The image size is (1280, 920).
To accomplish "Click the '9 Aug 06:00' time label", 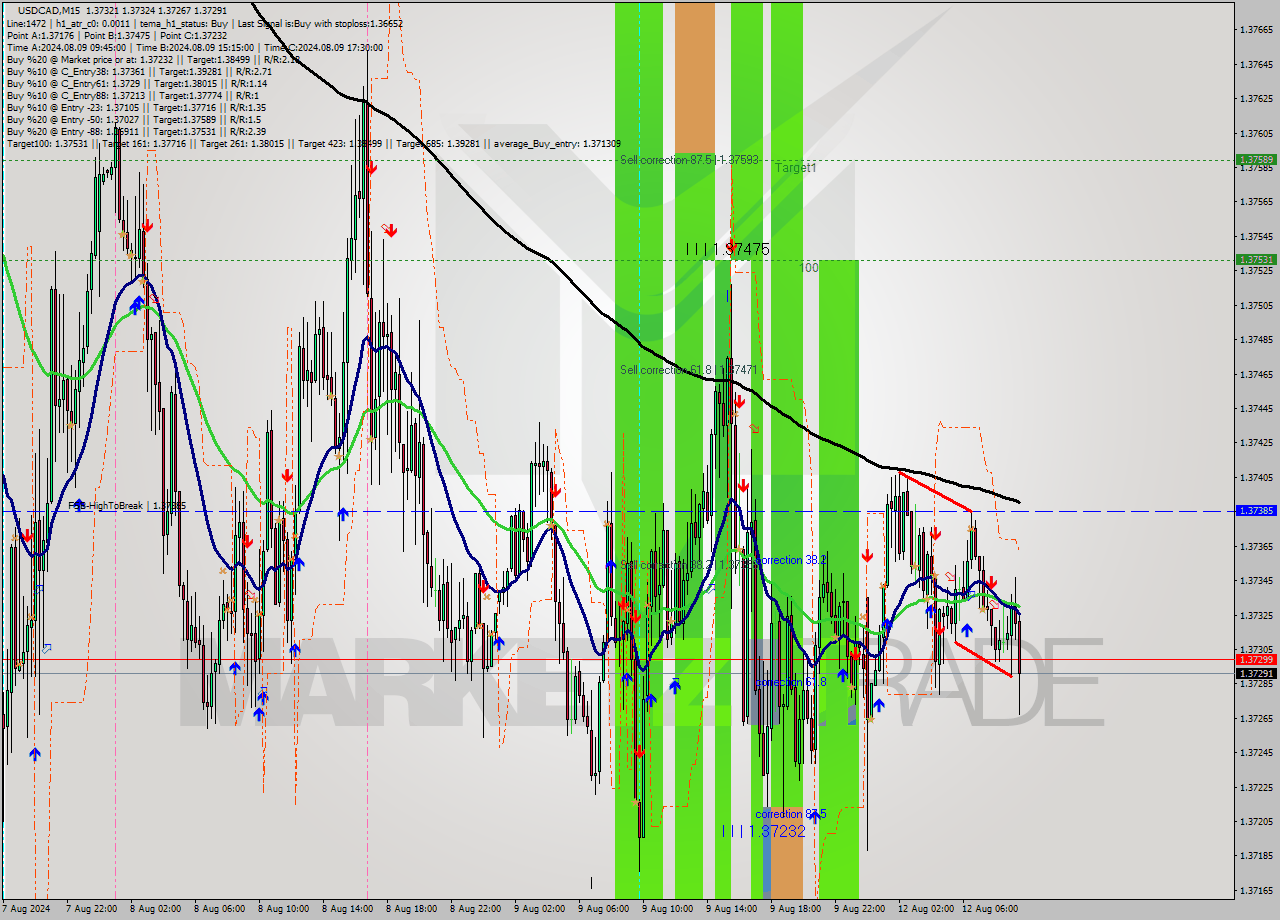I will click(x=605, y=908).
